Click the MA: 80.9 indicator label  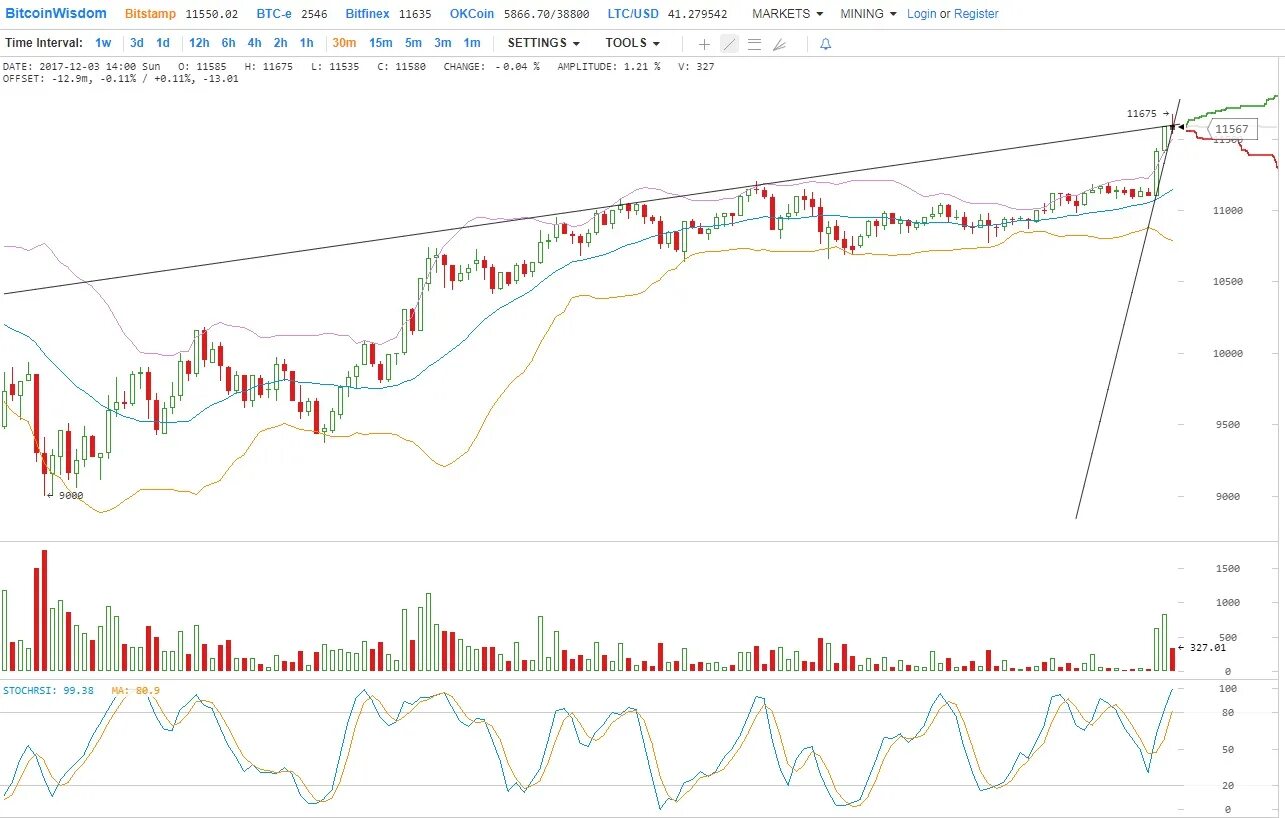point(136,690)
